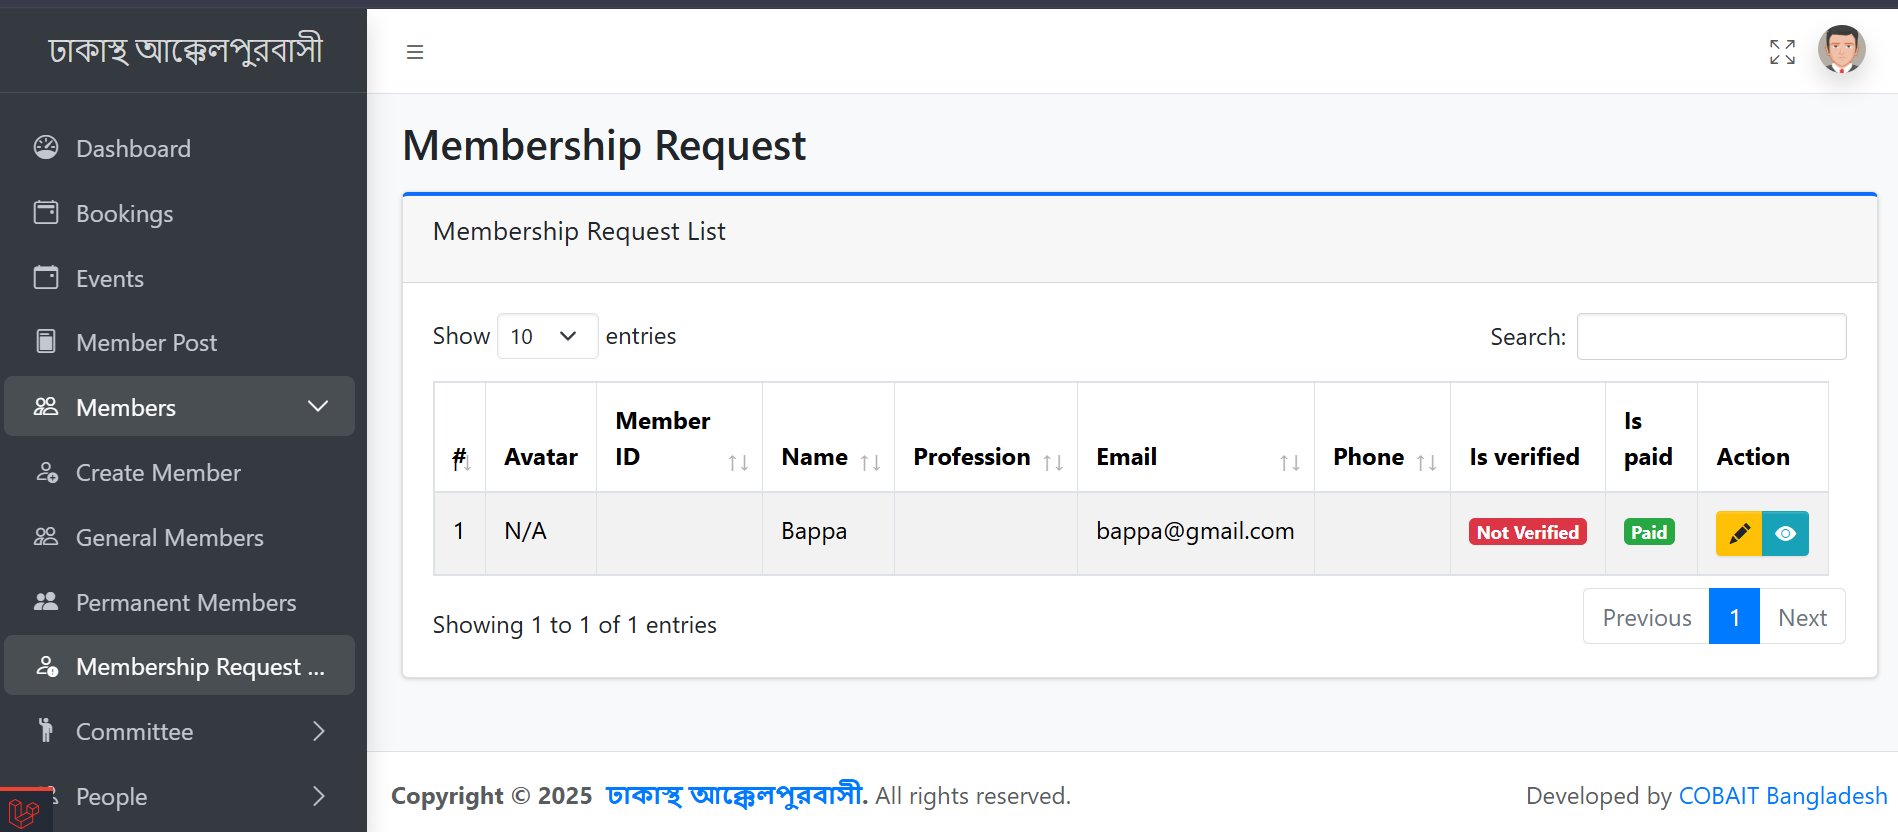The height and width of the screenshot is (832, 1898).
Task: Click the Search input field
Action: click(x=1711, y=337)
